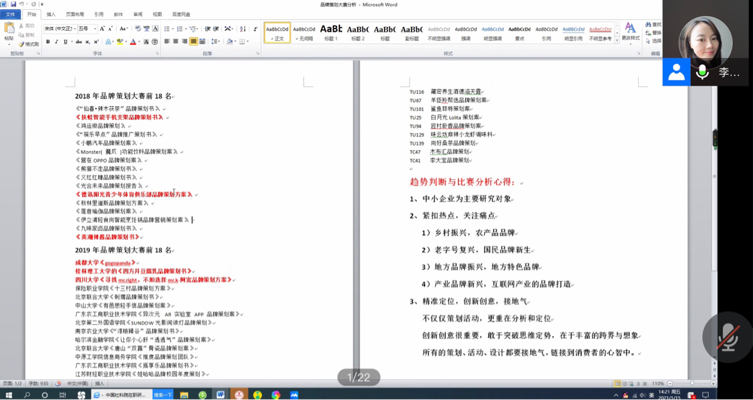The height and width of the screenshot is (400, 753).
Task: Open the File tab
Action: tap(11, 15)
